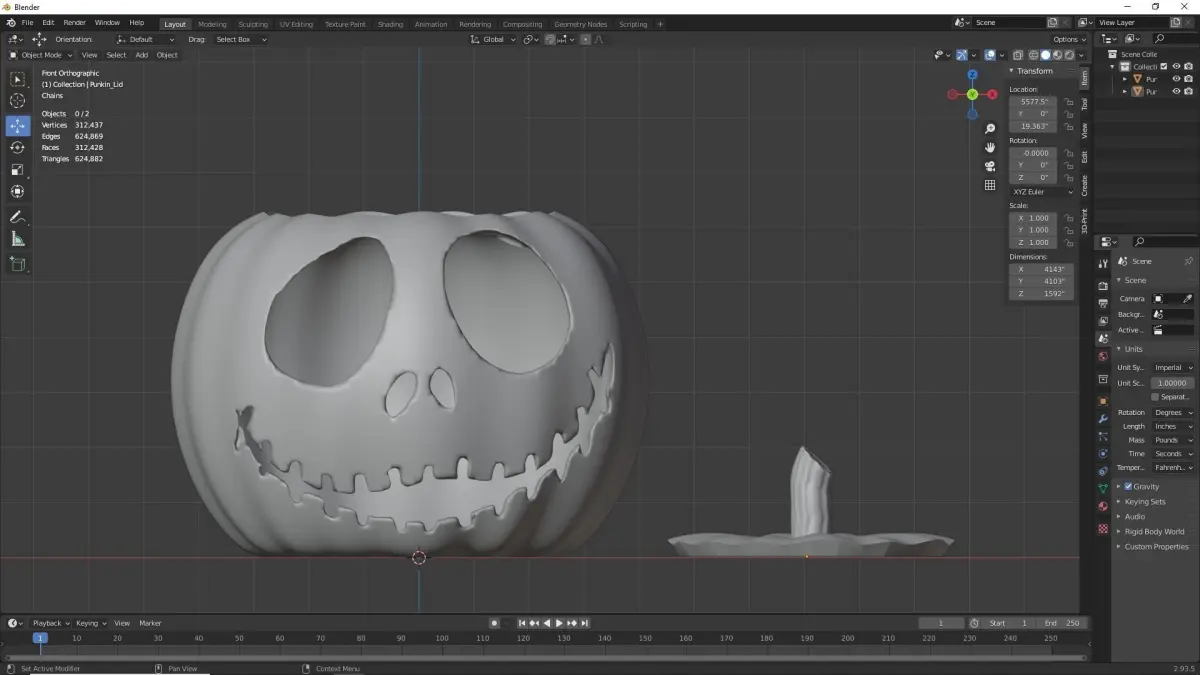1200x675 pixels.
Task: Activate the Transform tool
Action: [x=17, y=192]
